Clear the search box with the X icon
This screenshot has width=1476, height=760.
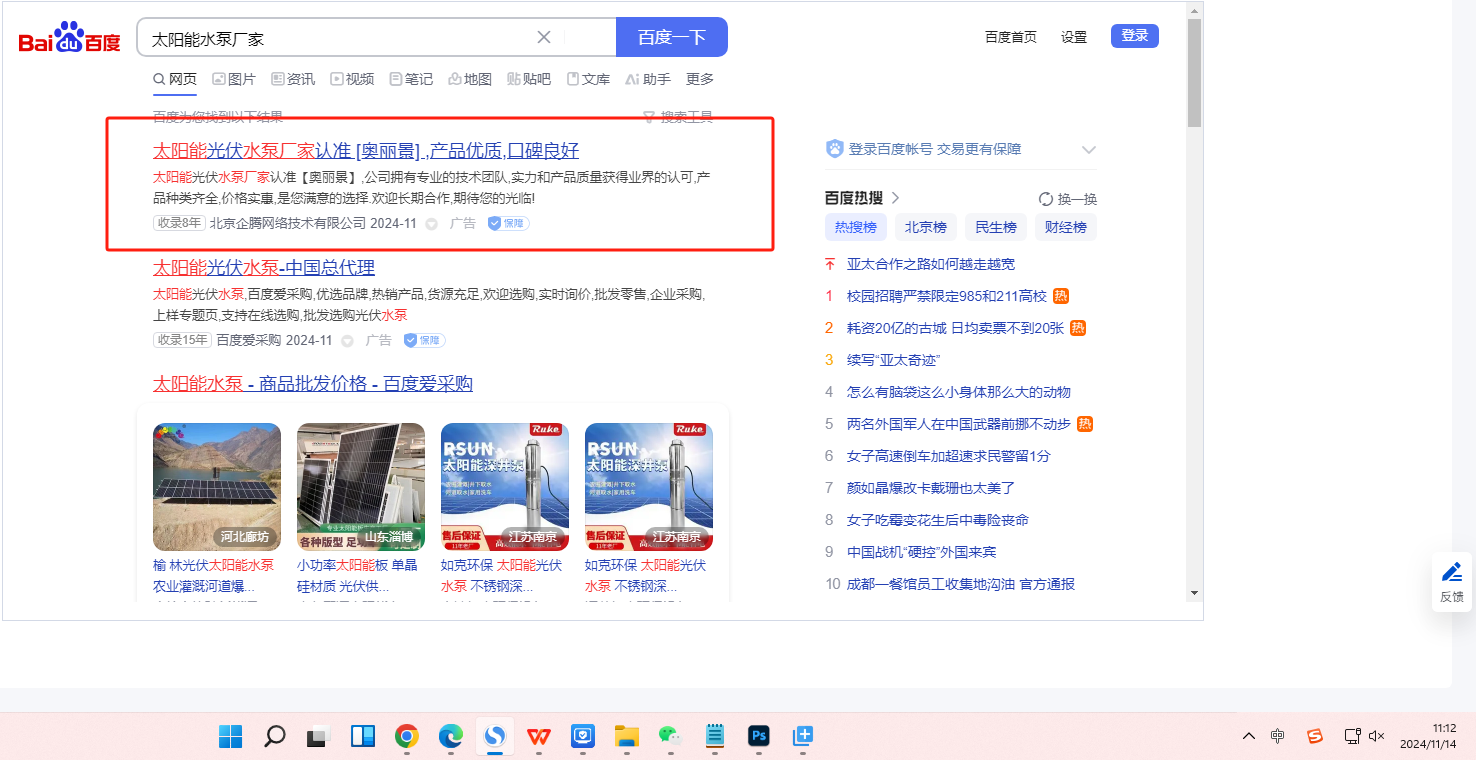pyautogui.click(x=544, y=37)
